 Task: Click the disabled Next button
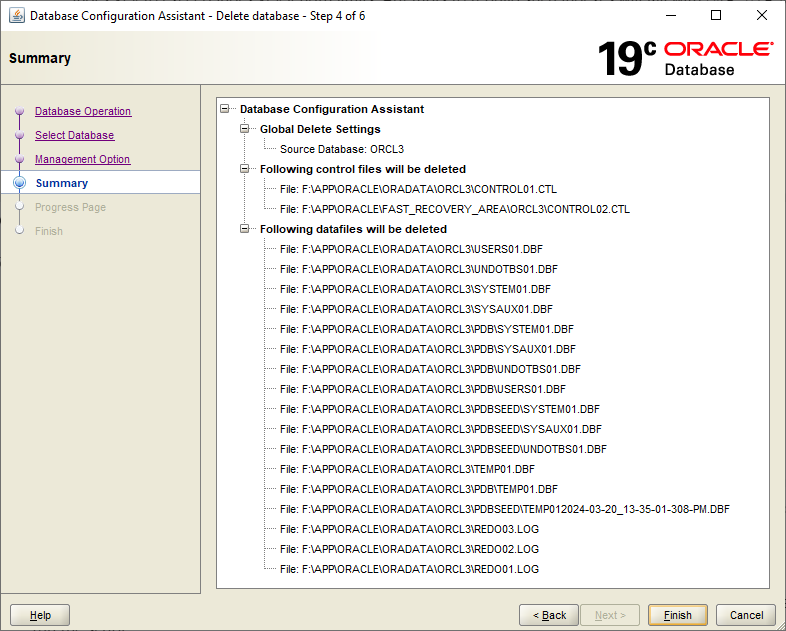(610, 615)
